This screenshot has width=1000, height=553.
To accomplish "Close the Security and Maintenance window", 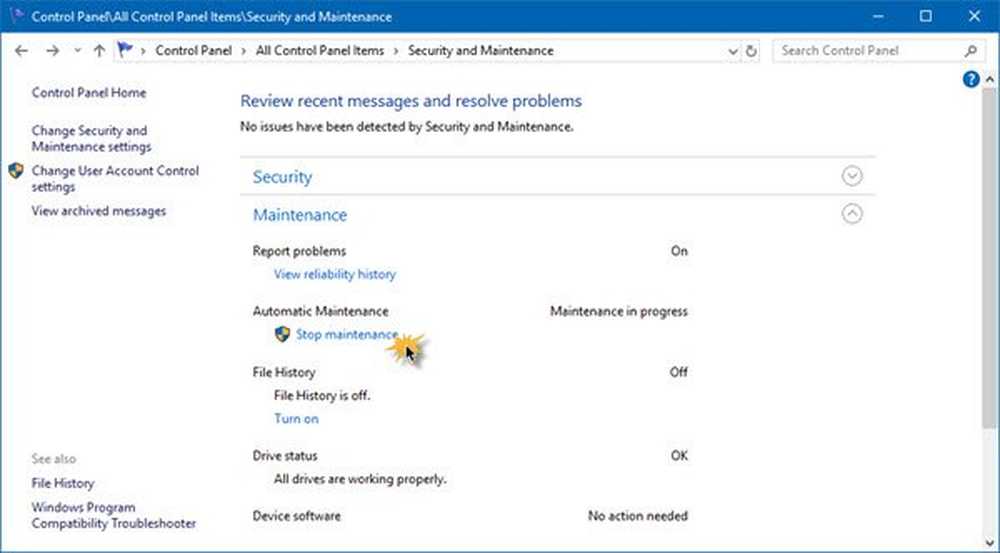I will 974,16.
